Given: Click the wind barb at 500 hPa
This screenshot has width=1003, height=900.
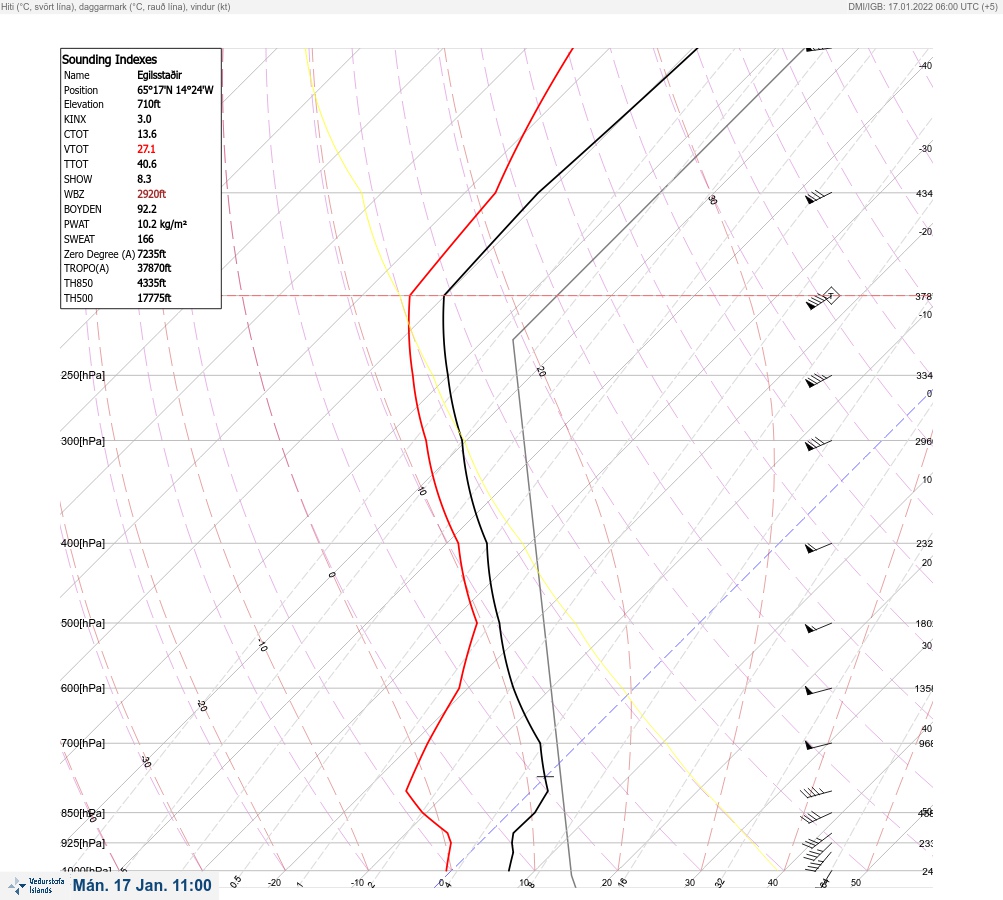Looking at the screenshot, I should tap(818, 628).
